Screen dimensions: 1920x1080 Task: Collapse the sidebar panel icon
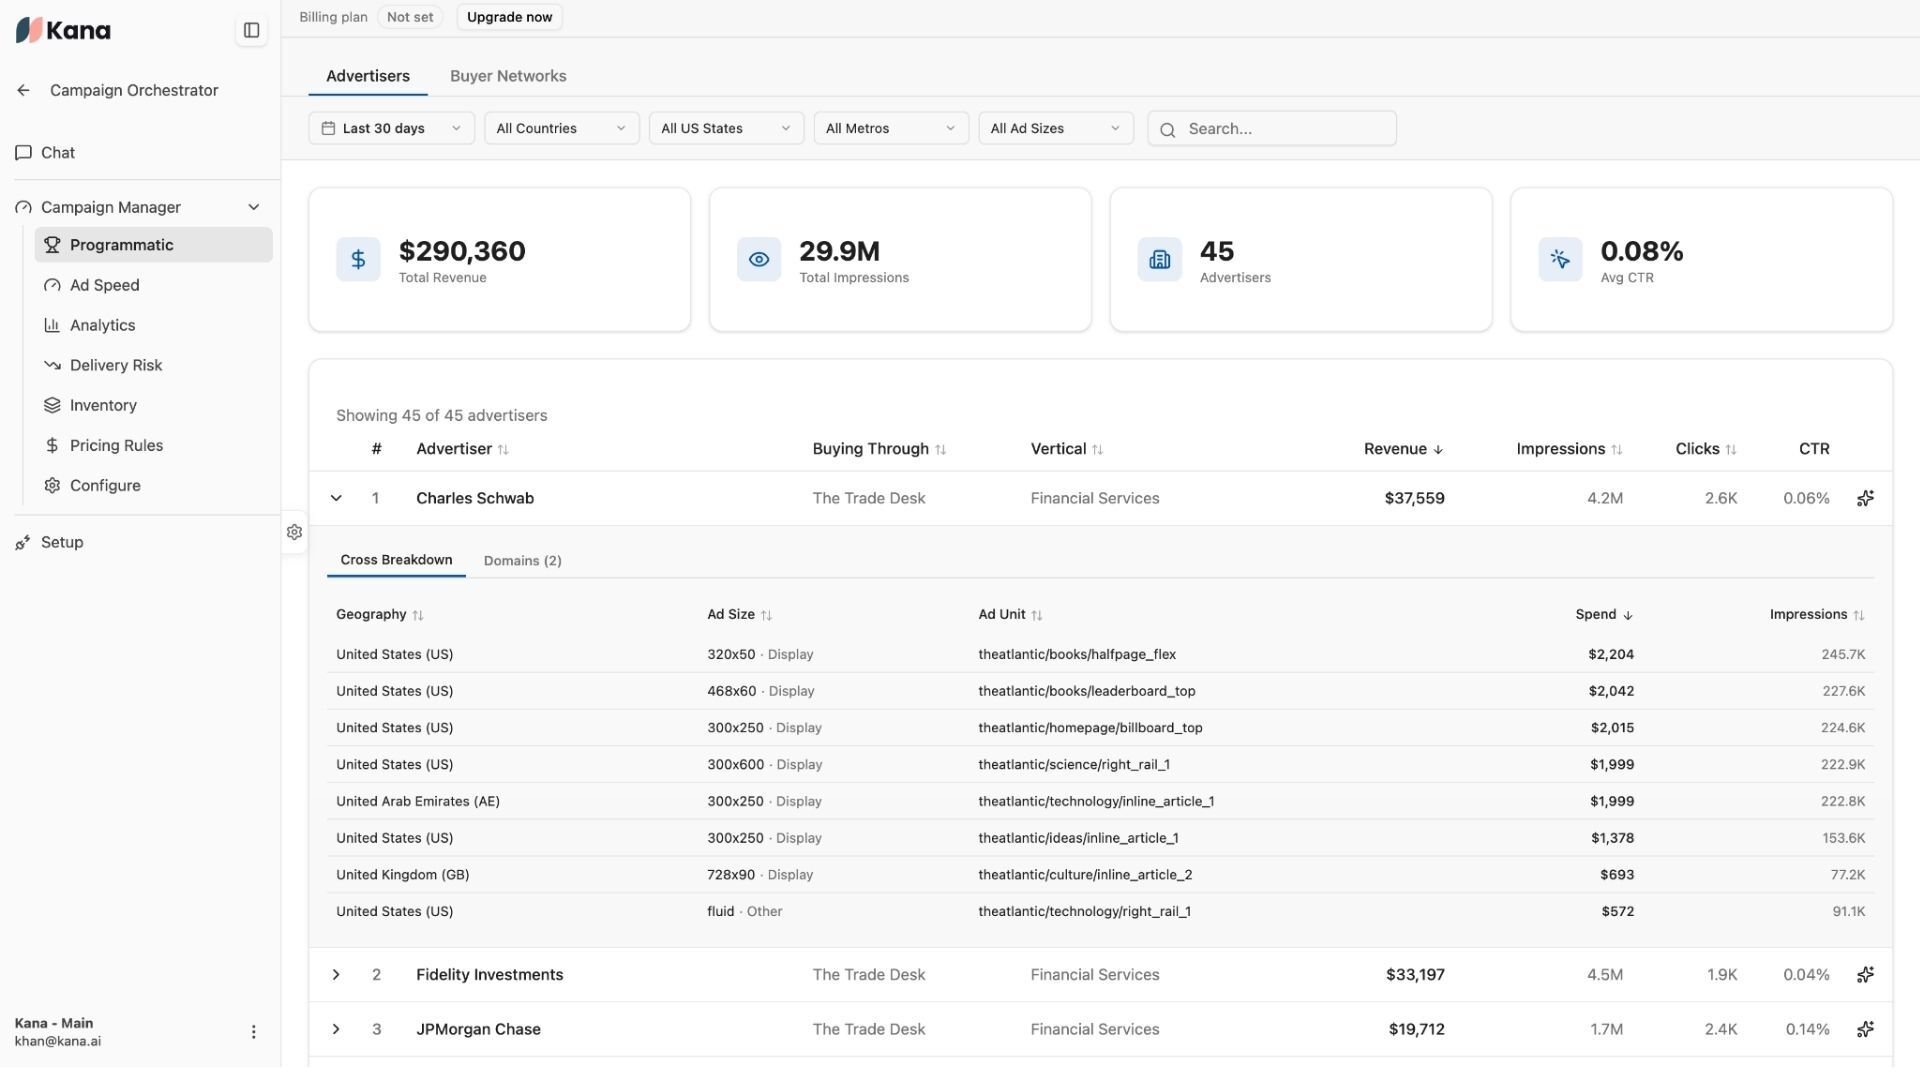251,30
